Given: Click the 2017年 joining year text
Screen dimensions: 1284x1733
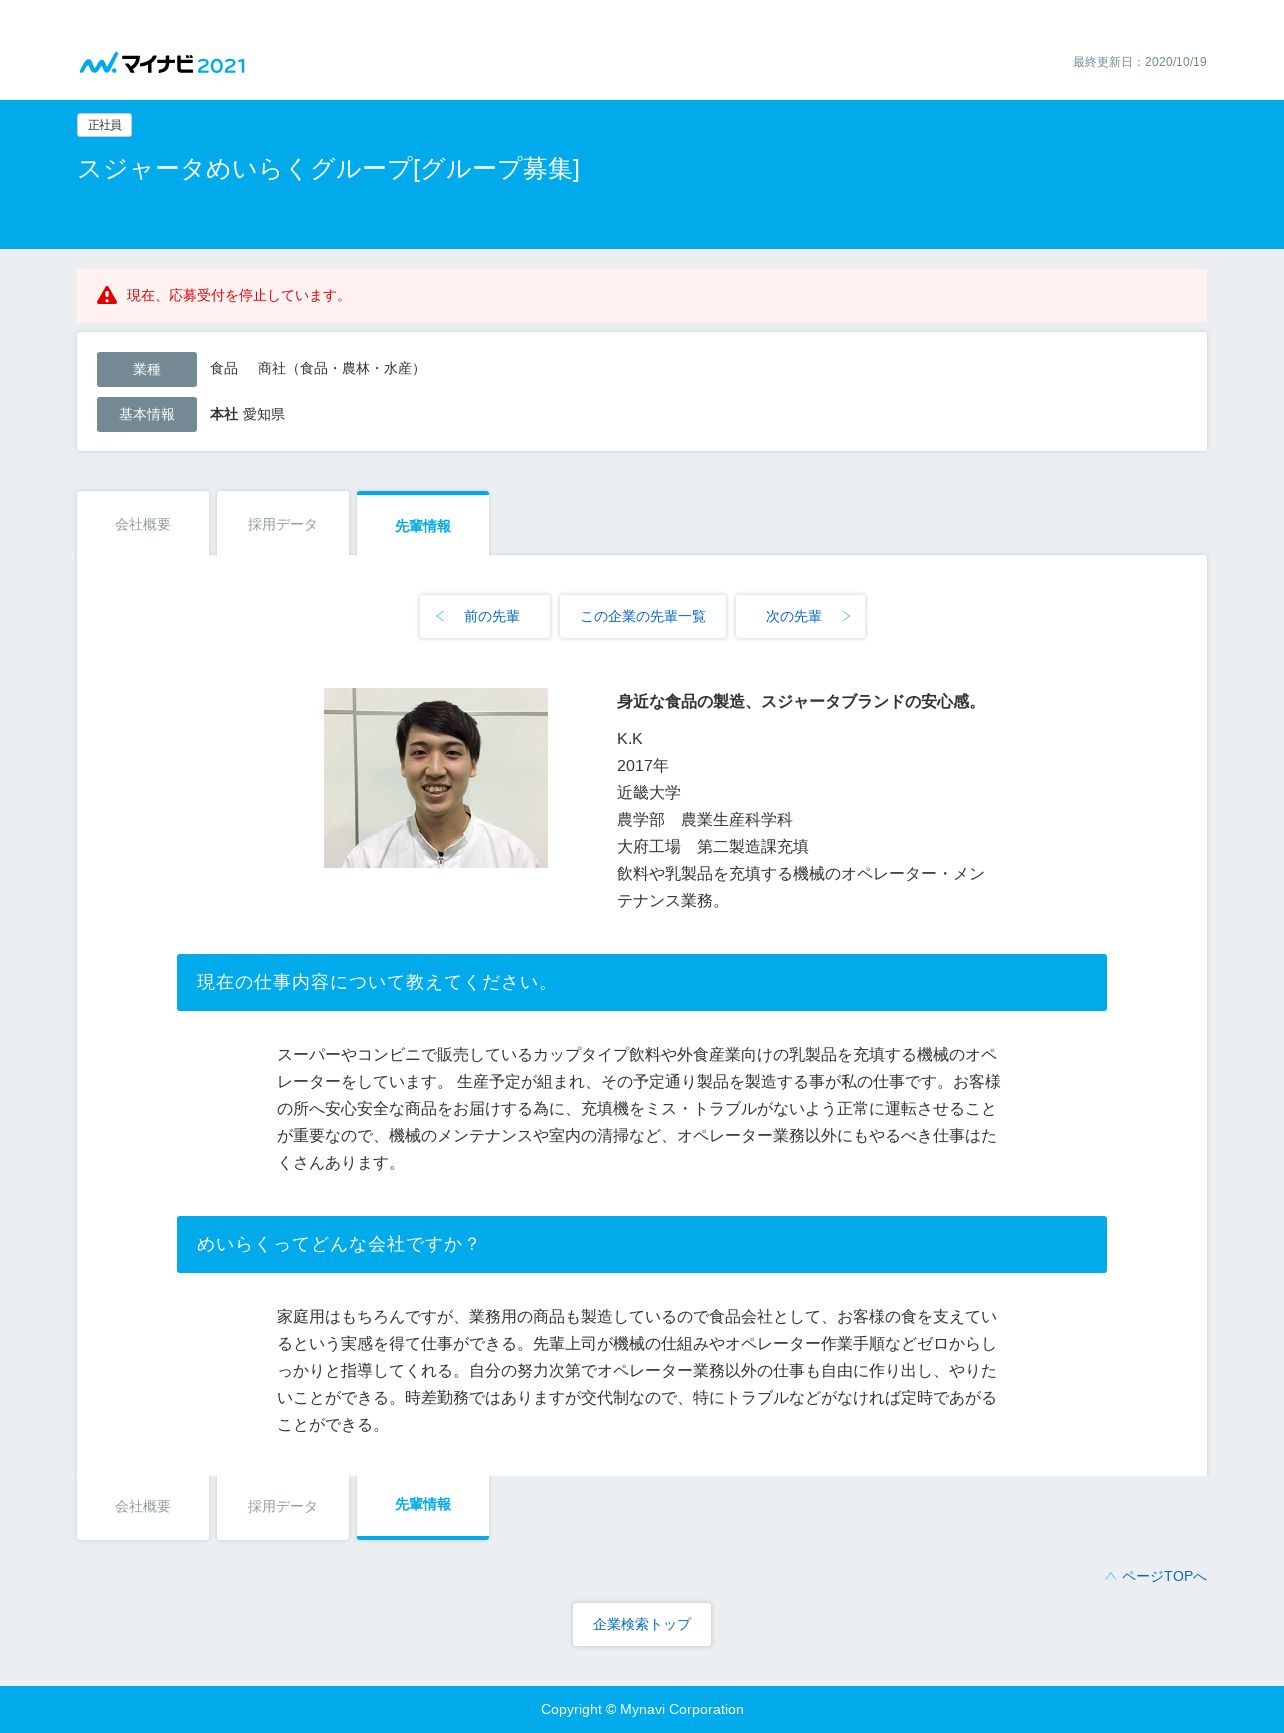Looking at the screenshot, I should (x=642, y=765).
